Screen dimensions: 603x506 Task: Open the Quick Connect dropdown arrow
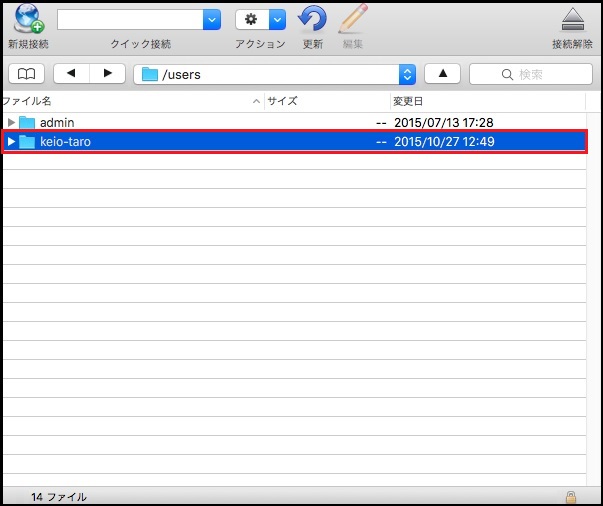pos(212,20)
